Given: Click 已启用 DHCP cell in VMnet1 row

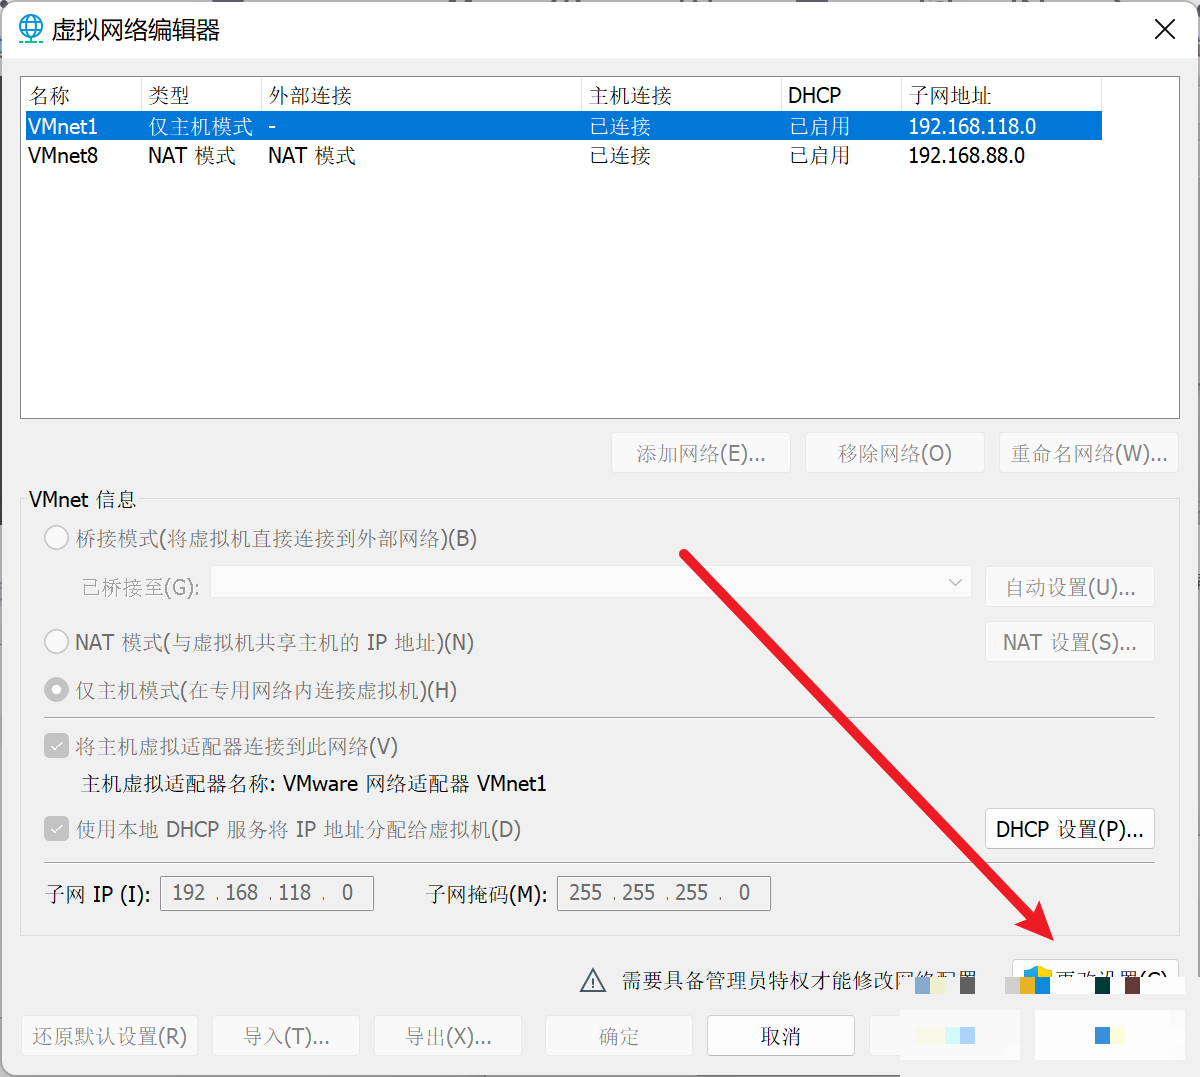Looking at the screenshot, I should point(819,126).
